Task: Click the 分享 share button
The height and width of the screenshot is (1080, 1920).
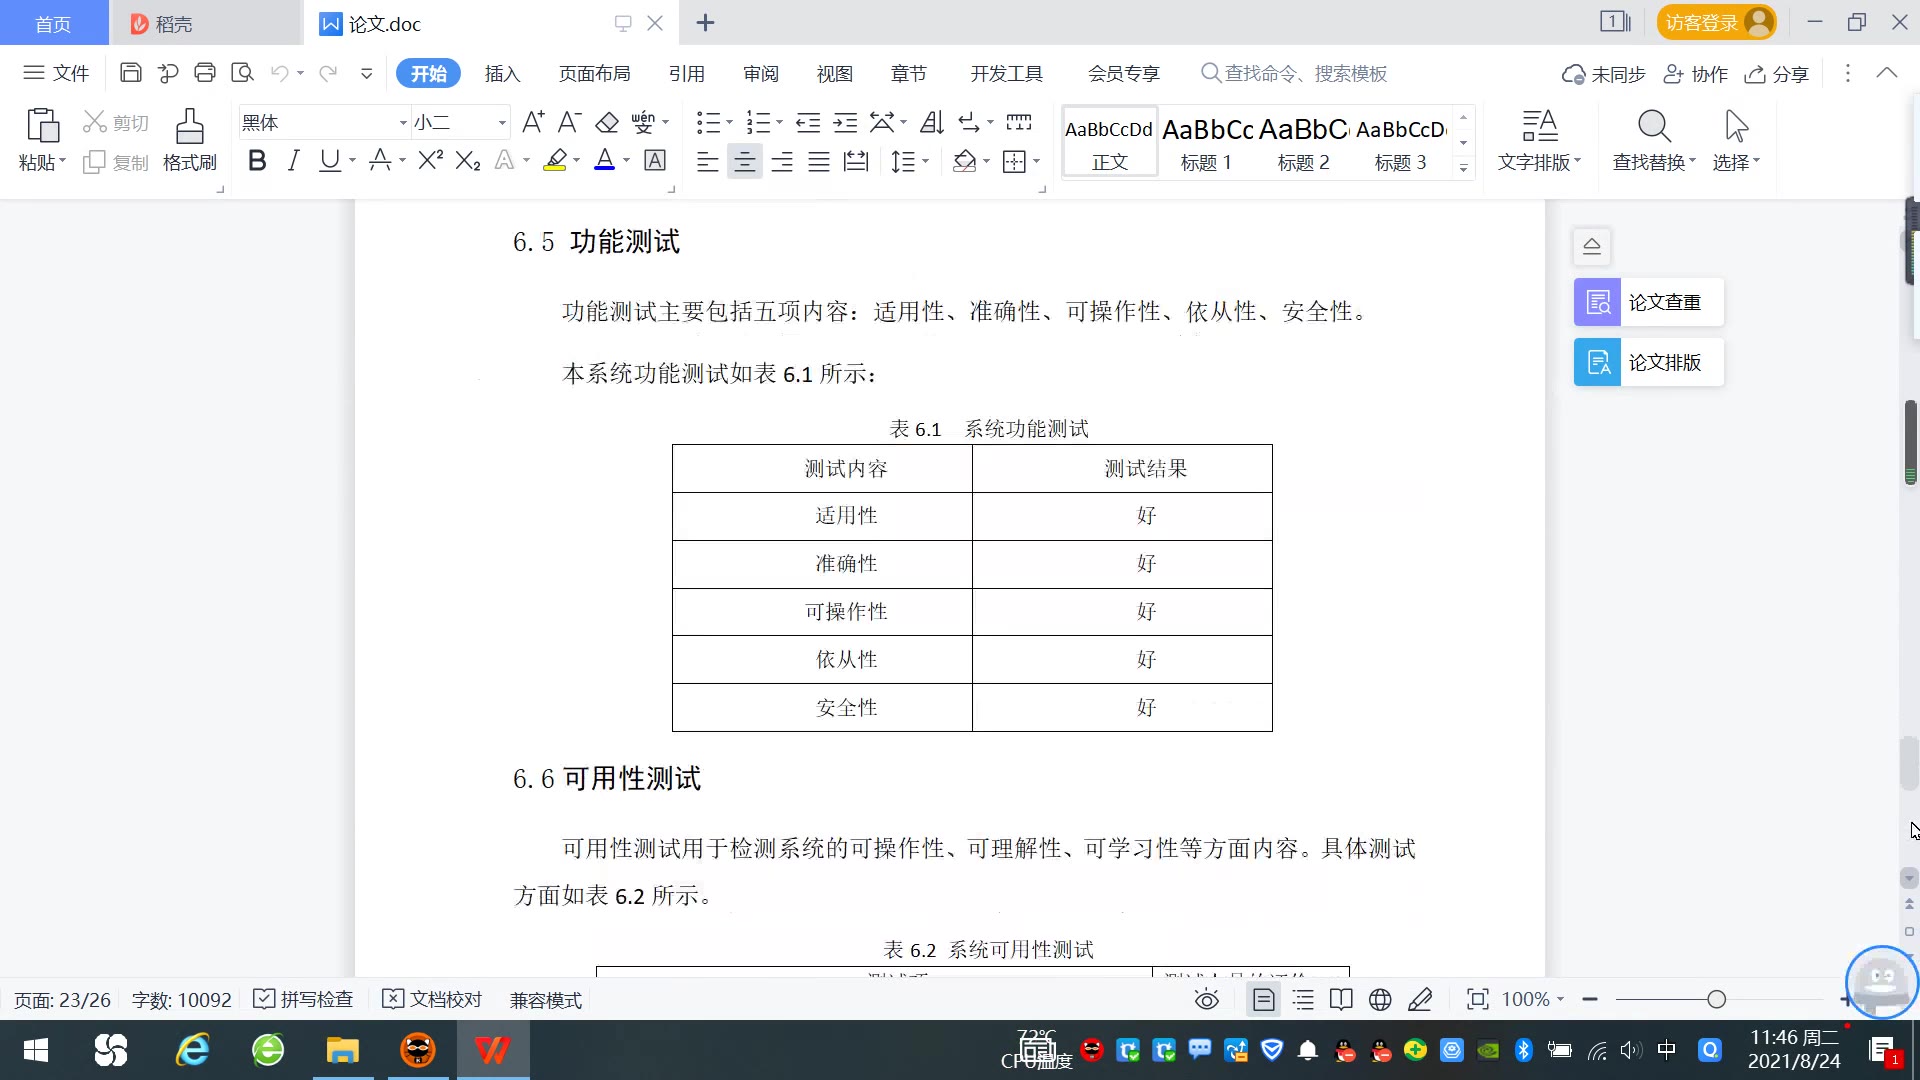Action: pyautogui.click(x=1777, y=74)
